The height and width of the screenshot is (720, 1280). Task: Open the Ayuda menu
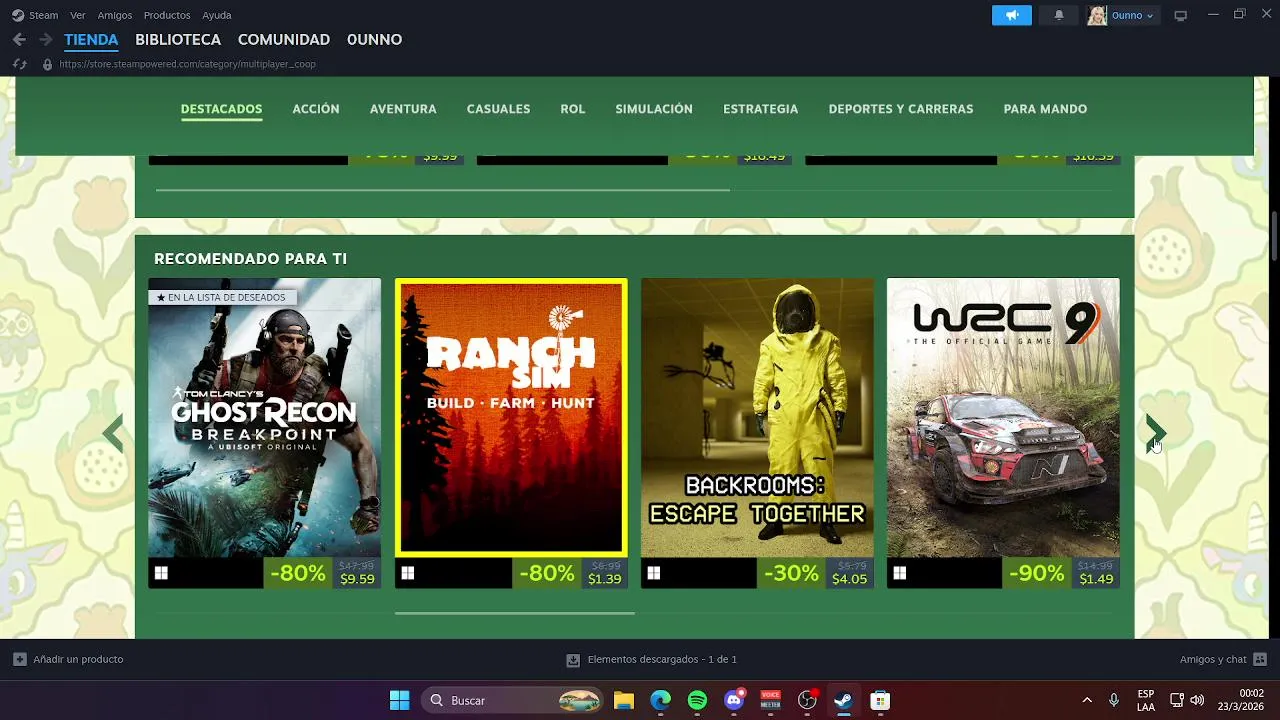click(217, 15)
